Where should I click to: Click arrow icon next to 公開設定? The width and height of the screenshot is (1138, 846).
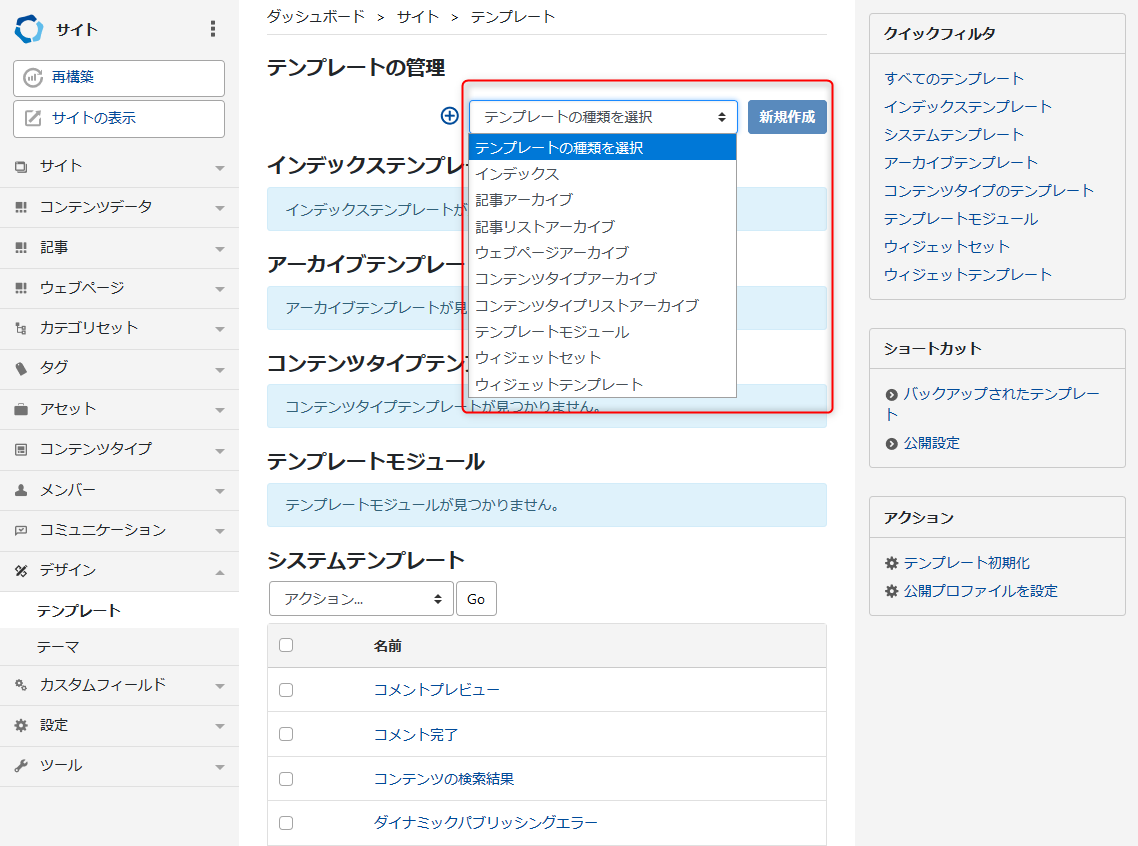point(891,443)
